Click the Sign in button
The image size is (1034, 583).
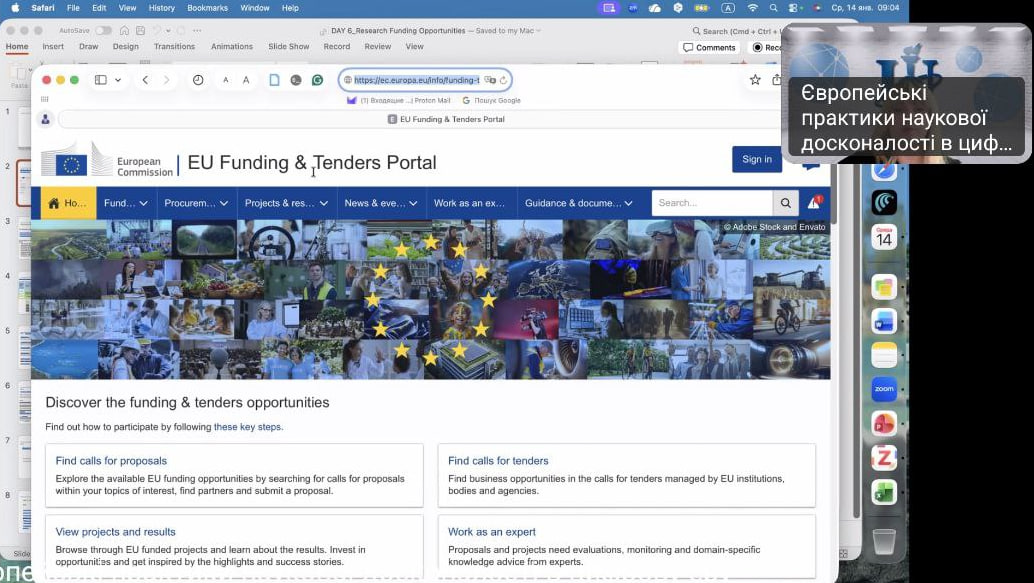[756, 160]
